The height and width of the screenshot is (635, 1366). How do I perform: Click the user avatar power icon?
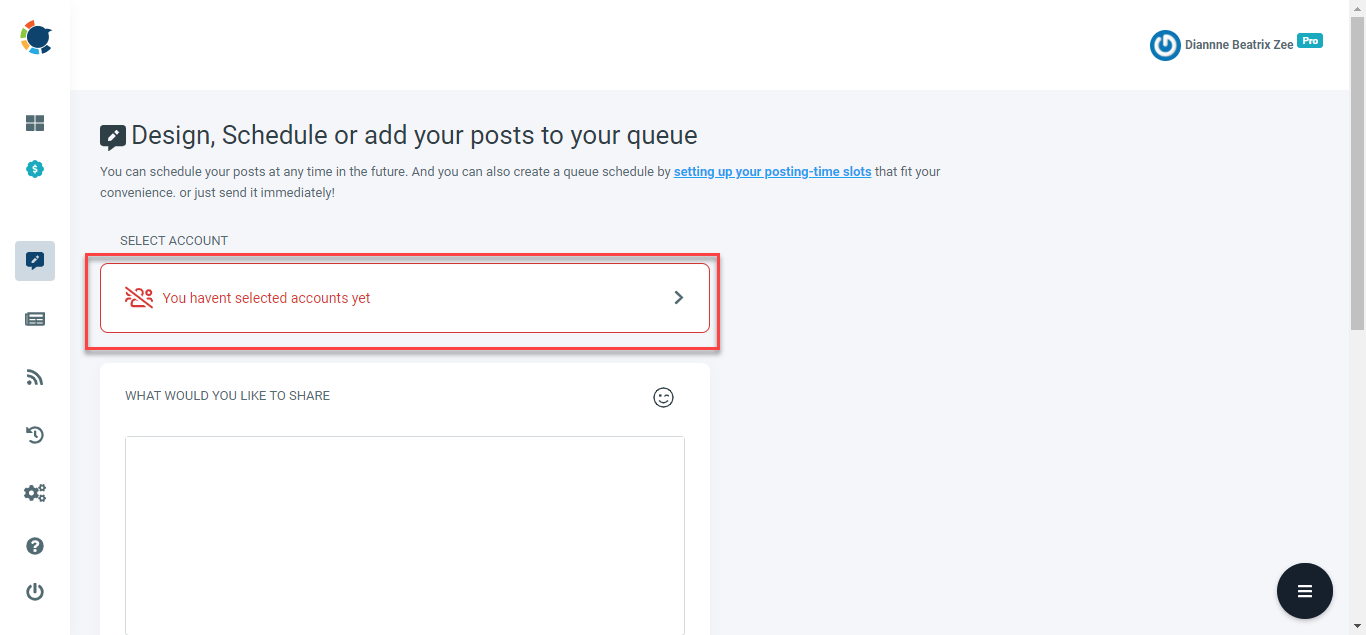(x=1165, y=45)
